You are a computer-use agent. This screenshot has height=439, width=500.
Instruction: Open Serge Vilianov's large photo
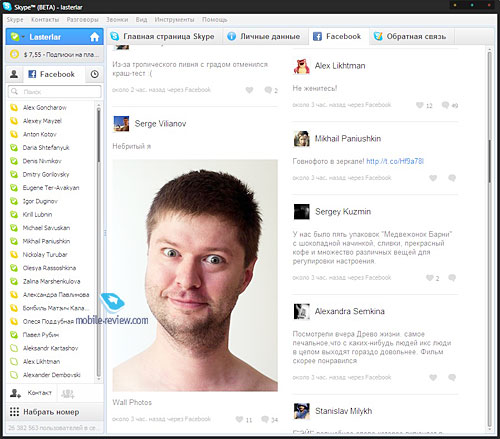[x=195, y=275]
